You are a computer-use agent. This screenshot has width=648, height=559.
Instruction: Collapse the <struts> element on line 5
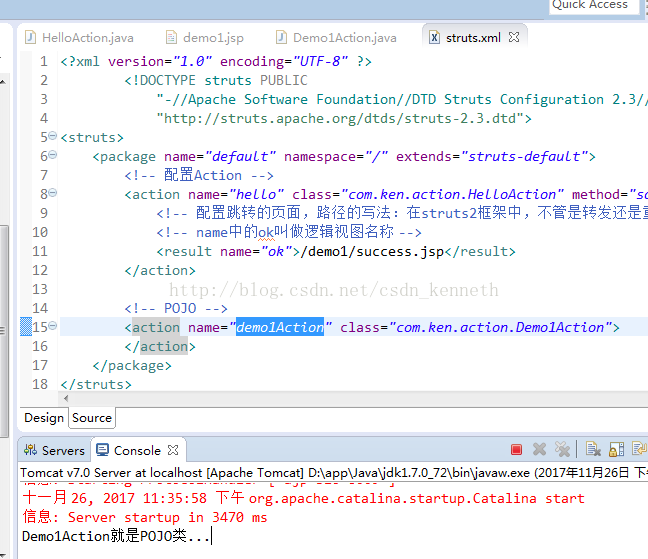click(52, 136)
